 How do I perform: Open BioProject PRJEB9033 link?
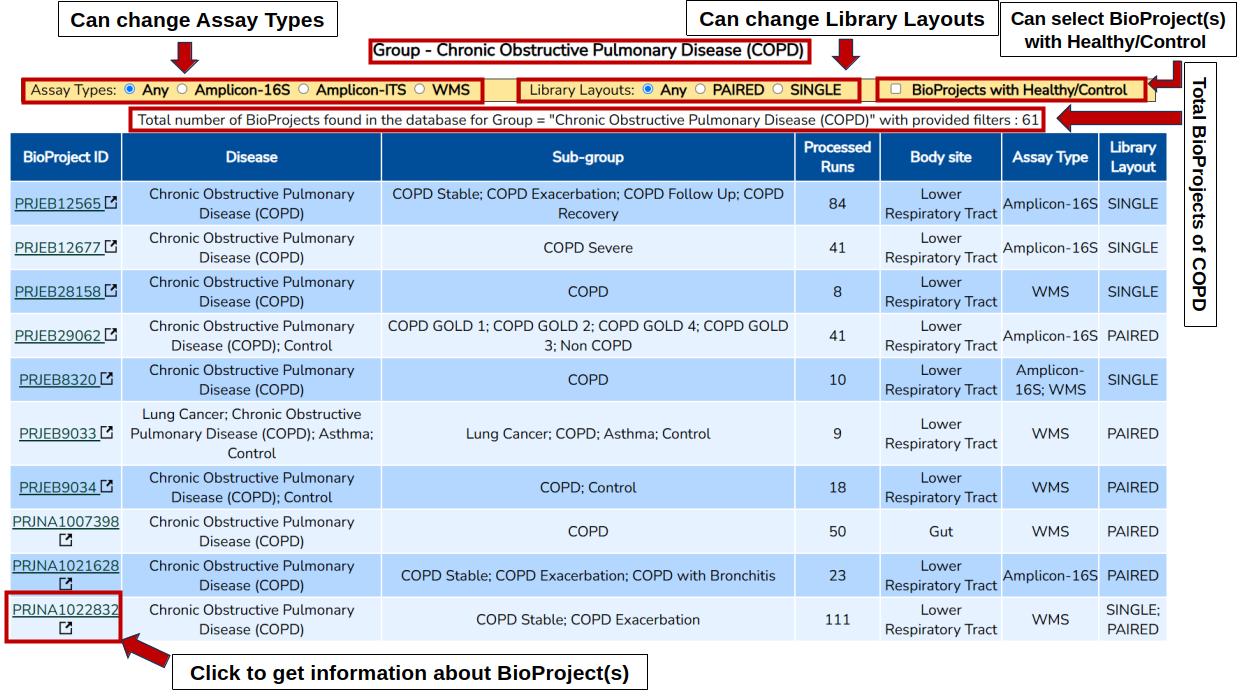(58, 434)
